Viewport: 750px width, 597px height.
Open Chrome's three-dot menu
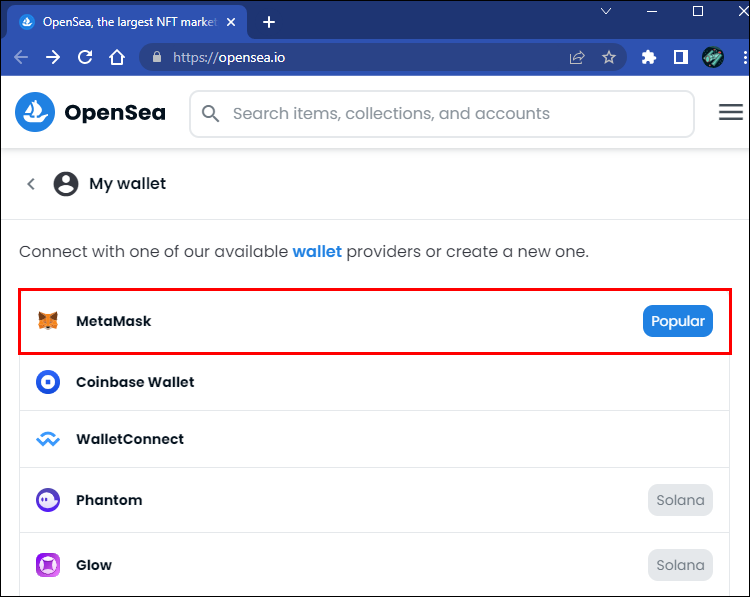[x=738, y=58]
